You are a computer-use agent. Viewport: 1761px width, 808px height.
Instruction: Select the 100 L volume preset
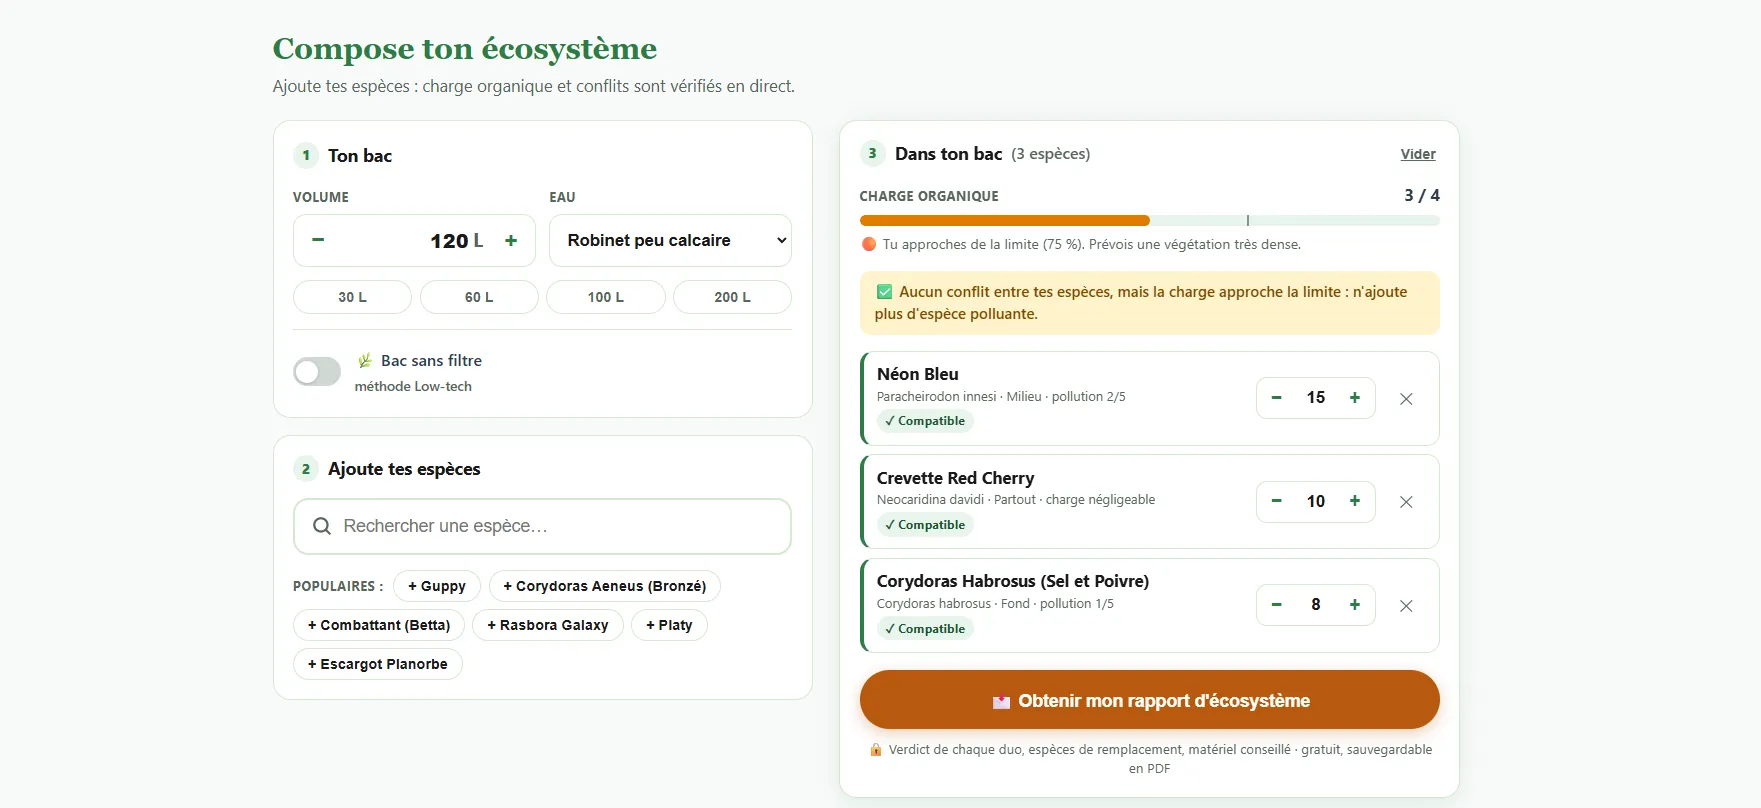(x=606, y=297)
